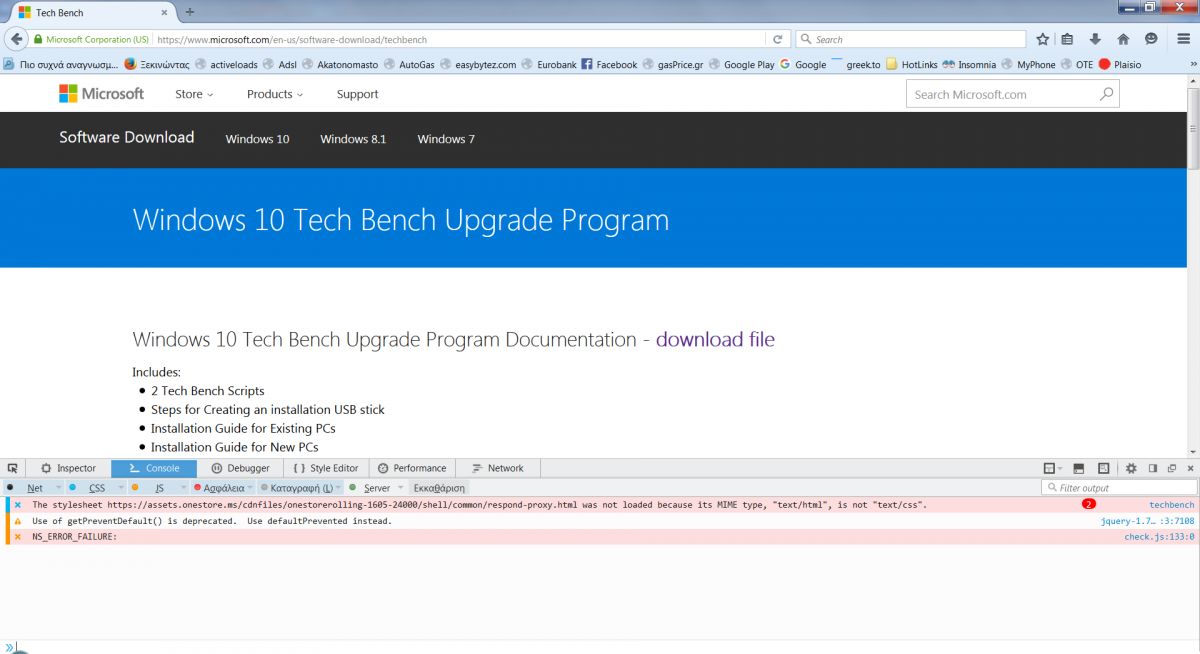Expand the Store dropdown in Microsoft header
Image resolution: width=1200 pixels, height=654 pixels.
194,94
